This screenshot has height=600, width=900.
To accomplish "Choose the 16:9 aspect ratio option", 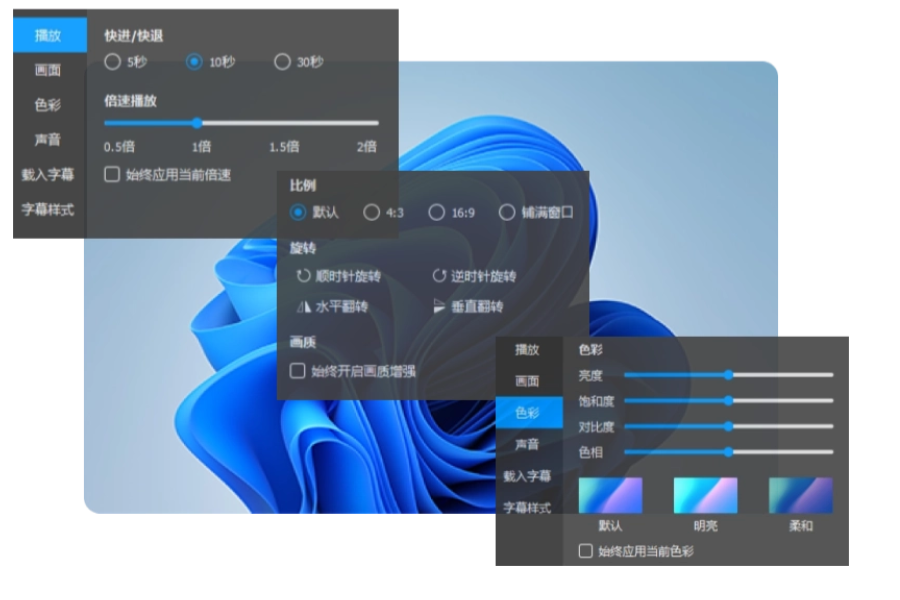I will [x=436, y=212].
